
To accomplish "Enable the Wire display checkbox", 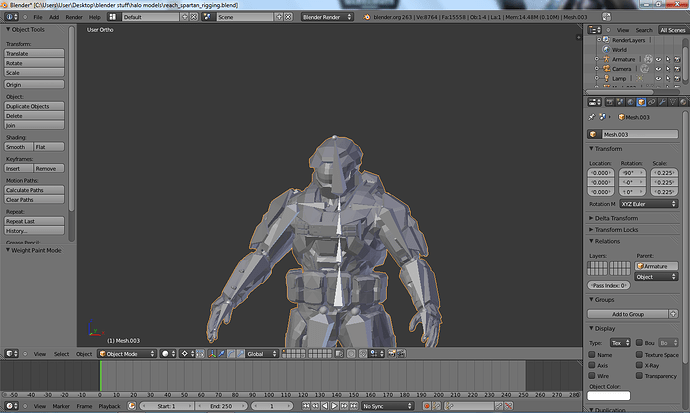I will coord(592,376).
